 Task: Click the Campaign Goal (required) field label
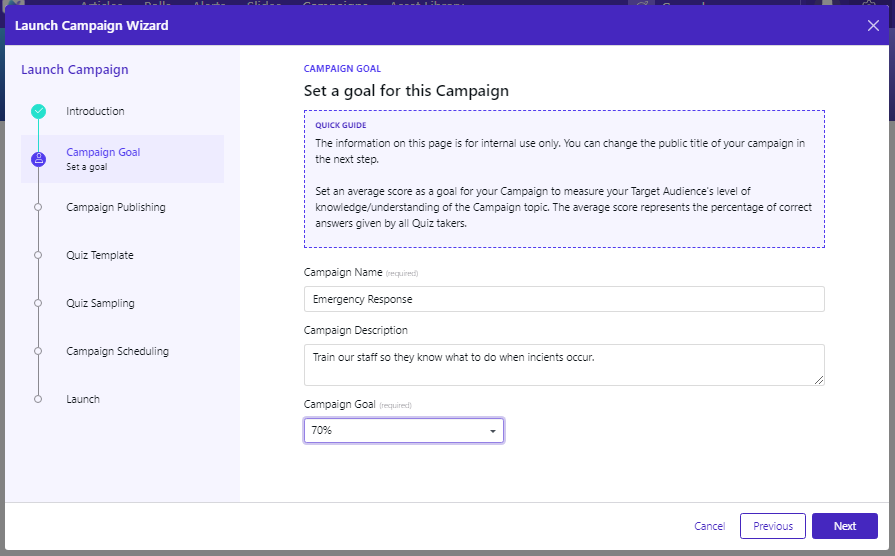pyautogui.click(x=357, y=405)
